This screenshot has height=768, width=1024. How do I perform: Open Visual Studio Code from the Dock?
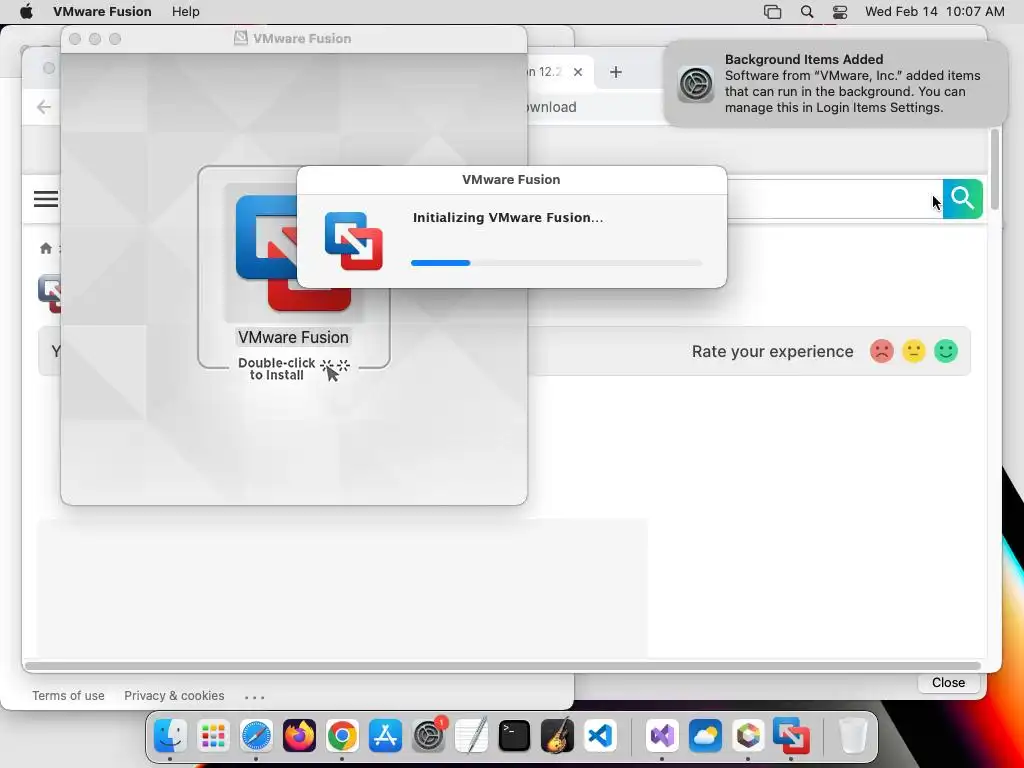(601, 736)
